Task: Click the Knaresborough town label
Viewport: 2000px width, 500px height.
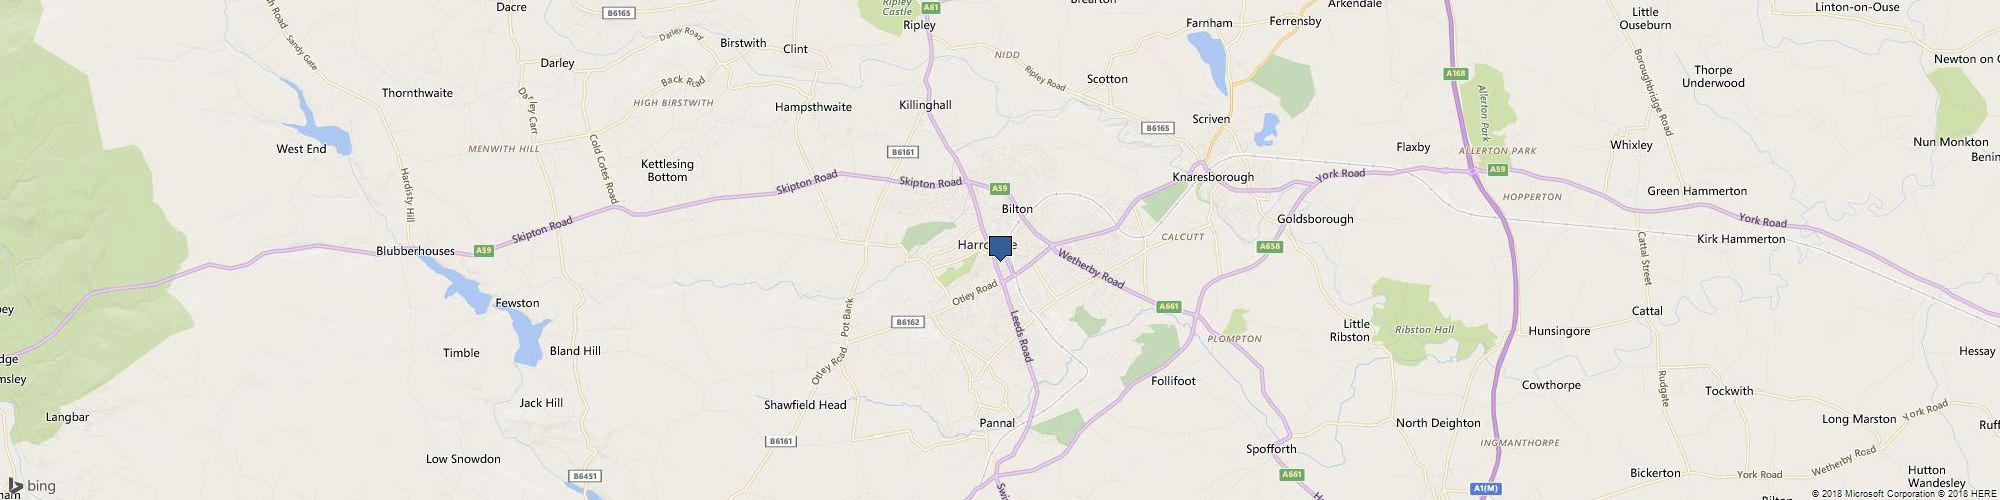Action: tap(1213, 177)
